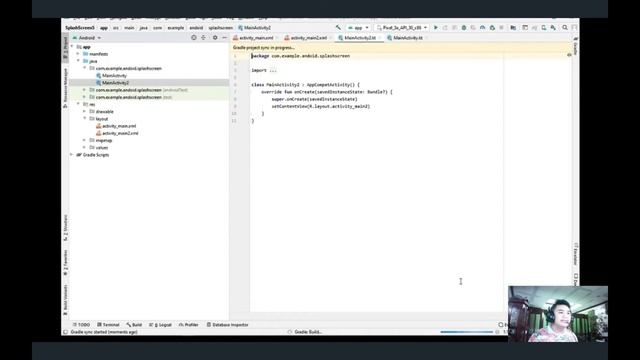Image resolution: width=640 pixels, height=360 pixels.
Task: Open the Gradle side tab on the right edge
Action: [x=575, y=46]
